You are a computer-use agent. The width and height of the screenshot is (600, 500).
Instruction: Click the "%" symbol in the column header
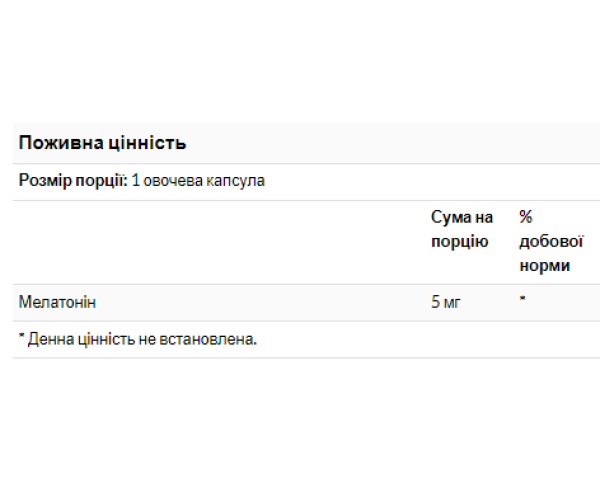(x=526, y=217)
